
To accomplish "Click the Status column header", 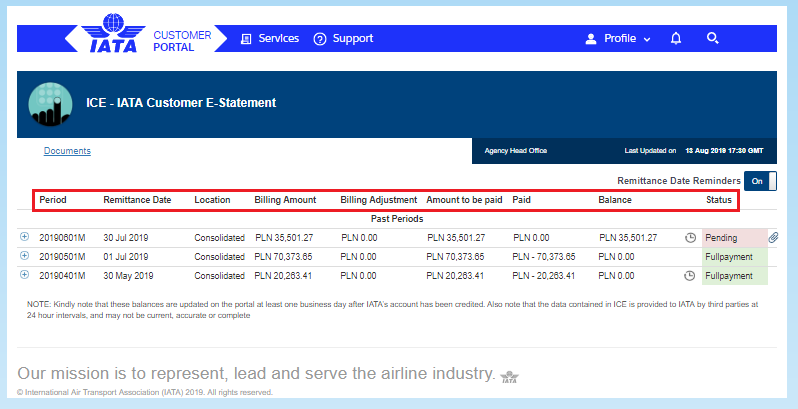I will tap(719, 200).
